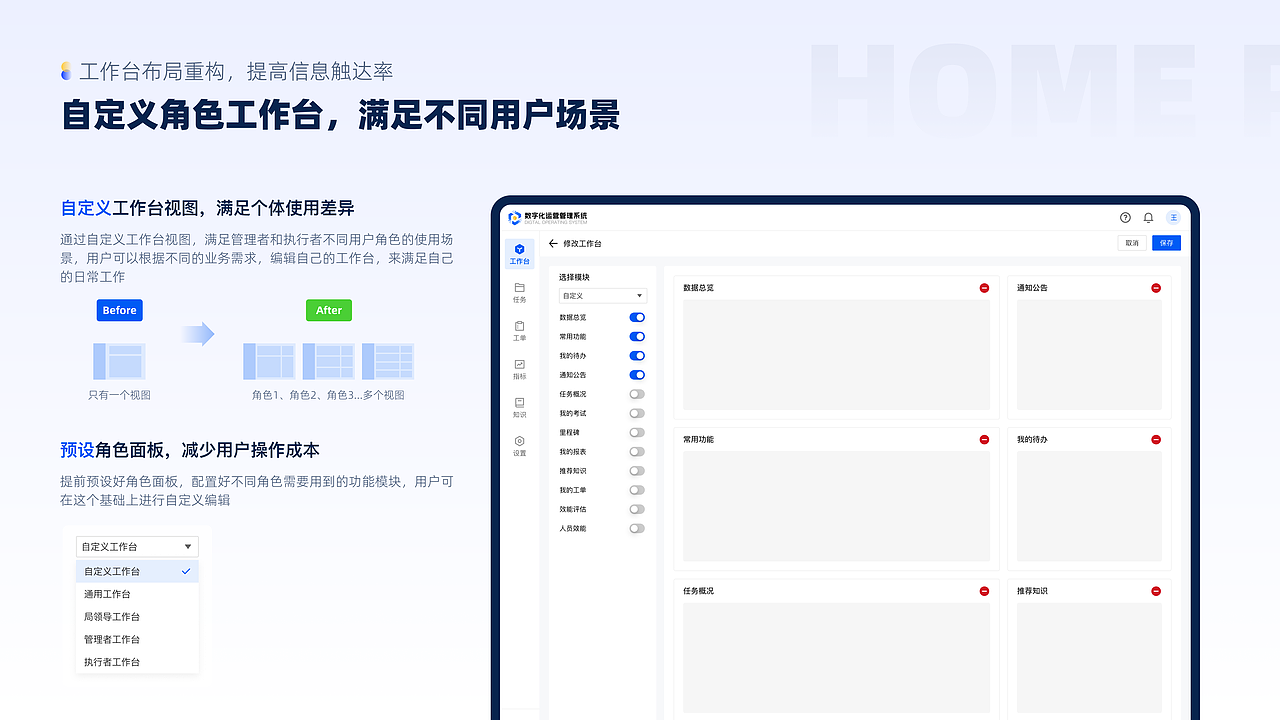Enable the 任务概况 module toggle

pos(637,394)
